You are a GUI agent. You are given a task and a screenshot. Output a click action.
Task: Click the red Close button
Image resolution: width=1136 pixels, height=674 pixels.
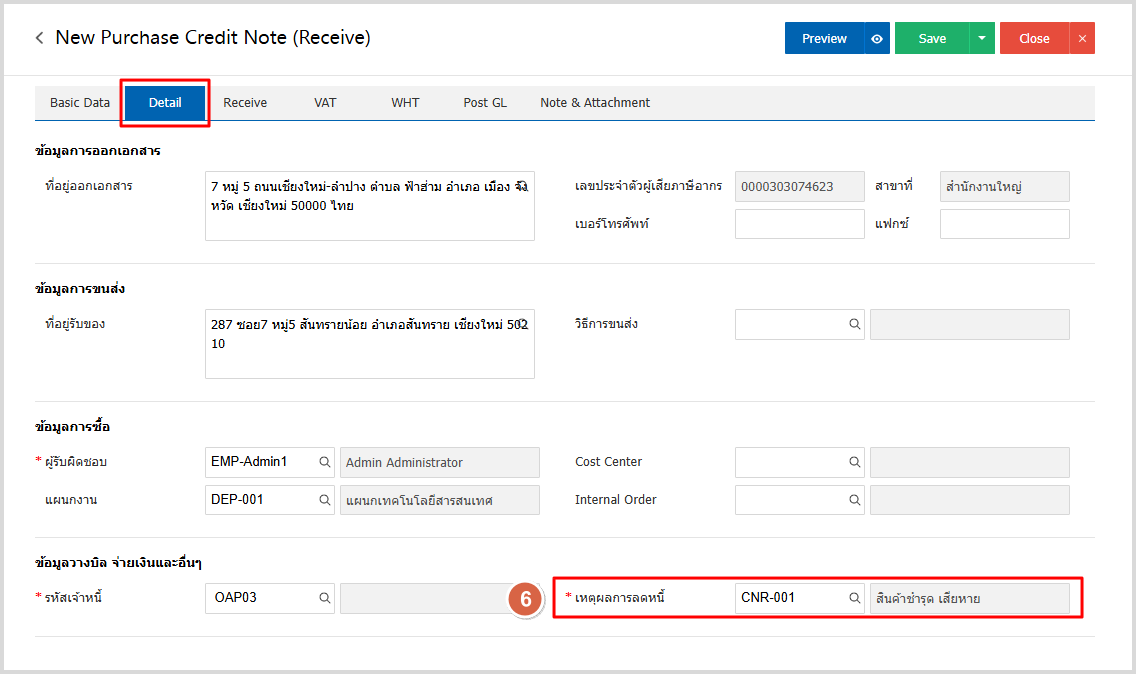tap(1034, 38)
